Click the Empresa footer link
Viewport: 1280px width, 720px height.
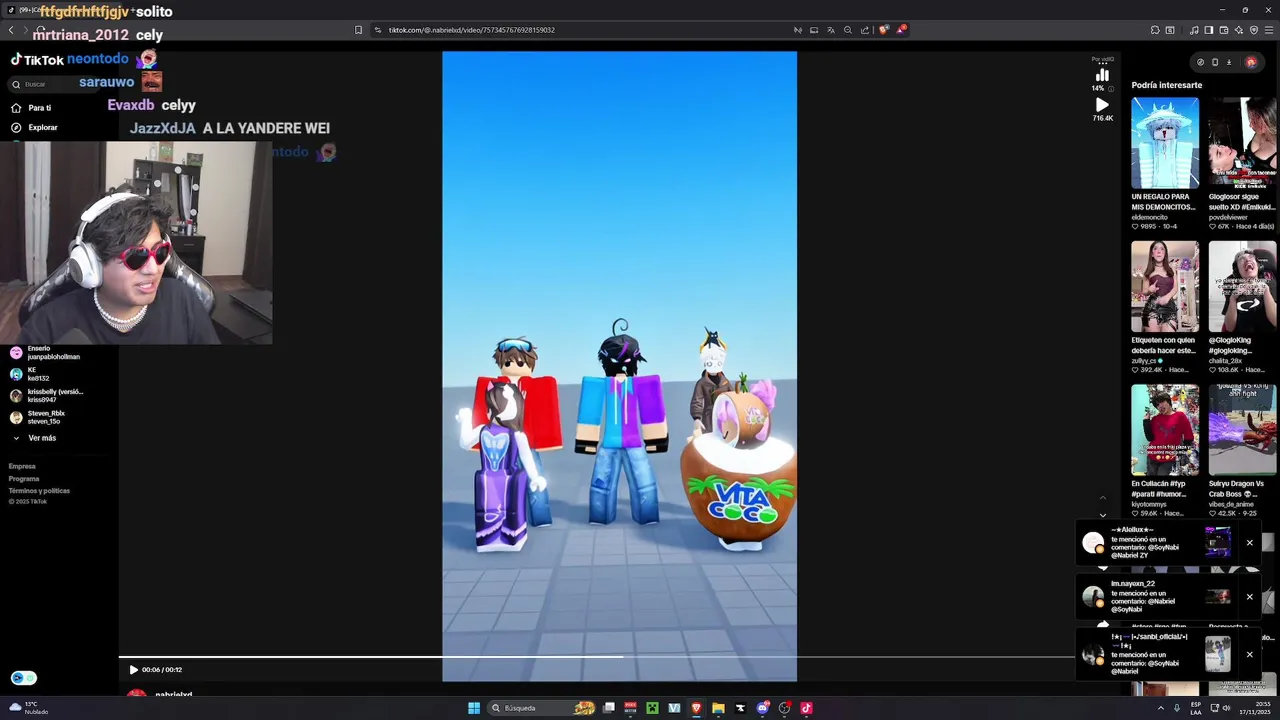[22, 466]
